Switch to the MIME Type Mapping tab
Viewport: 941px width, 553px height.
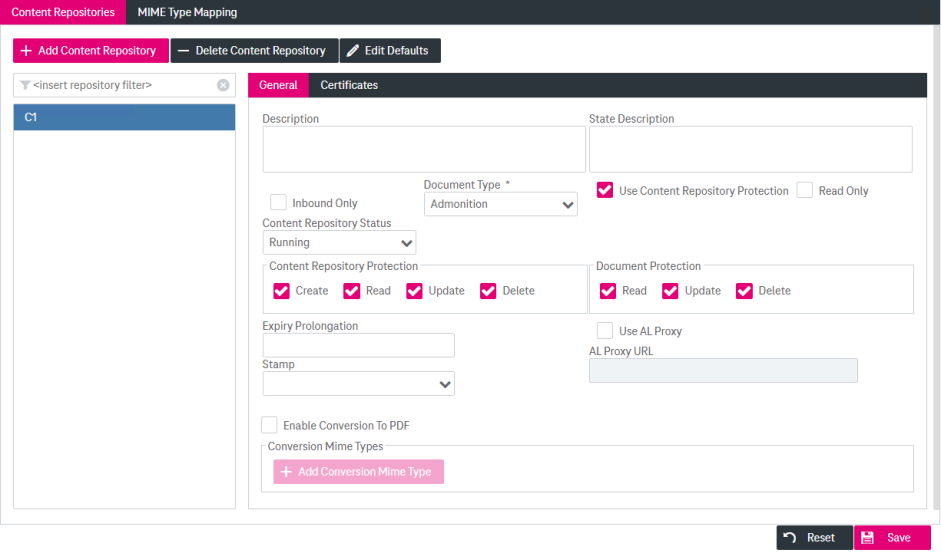187,13
